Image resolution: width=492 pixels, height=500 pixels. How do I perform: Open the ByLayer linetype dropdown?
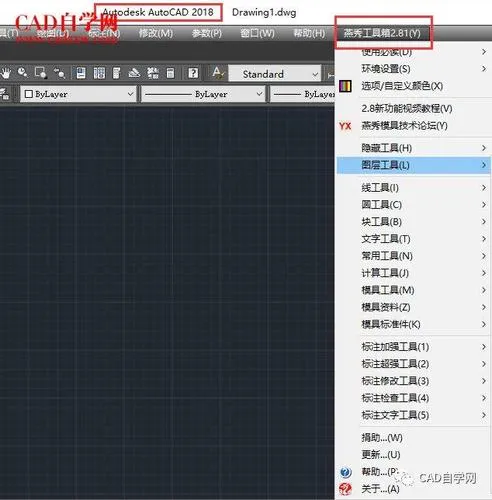click(x=203, y=94)
